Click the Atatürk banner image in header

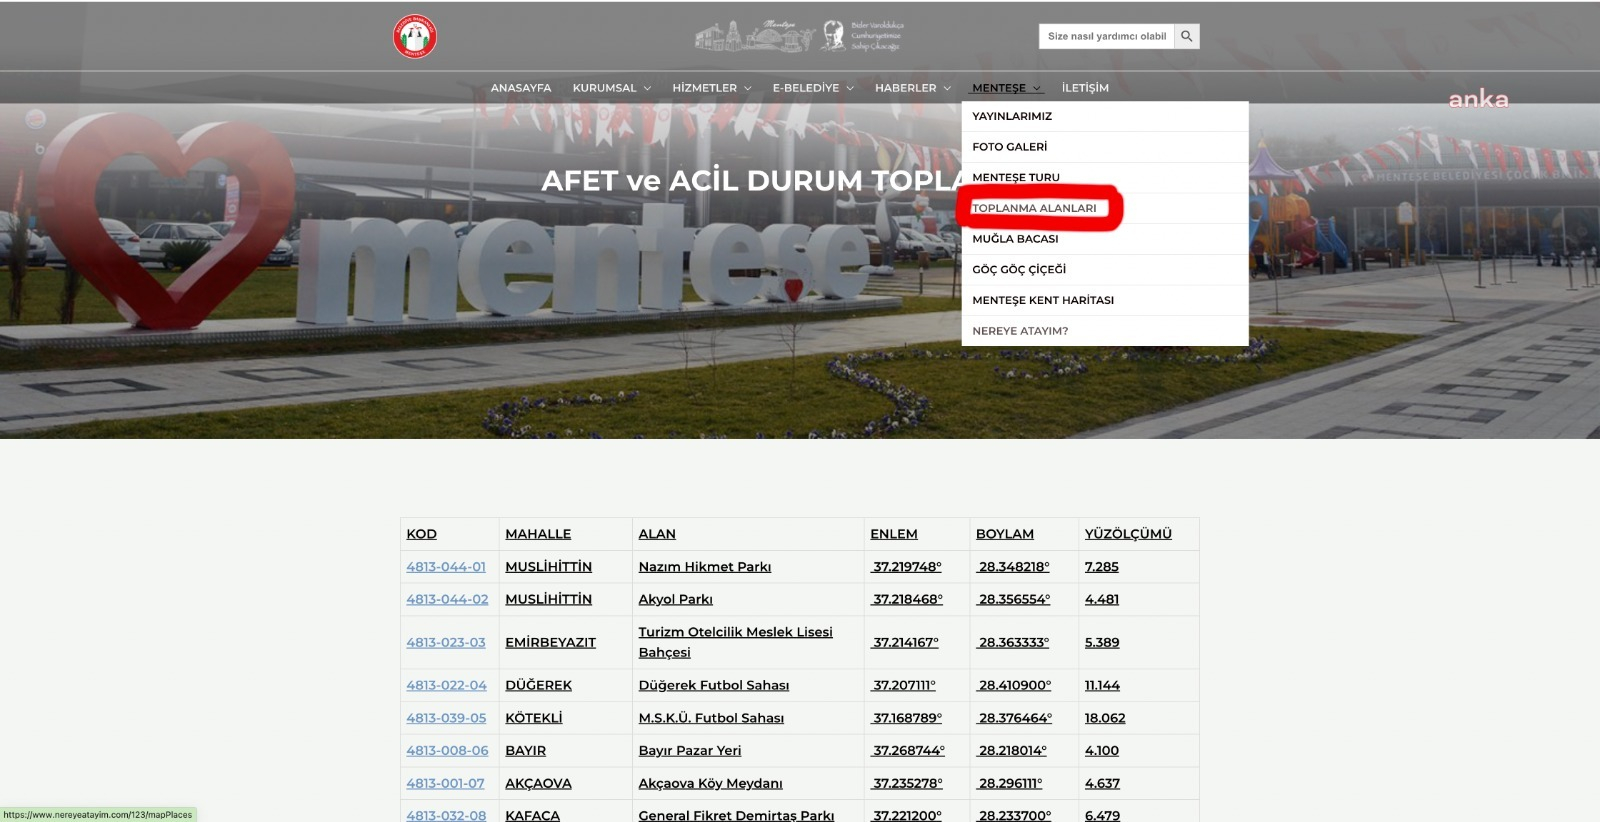click(799, 36)
